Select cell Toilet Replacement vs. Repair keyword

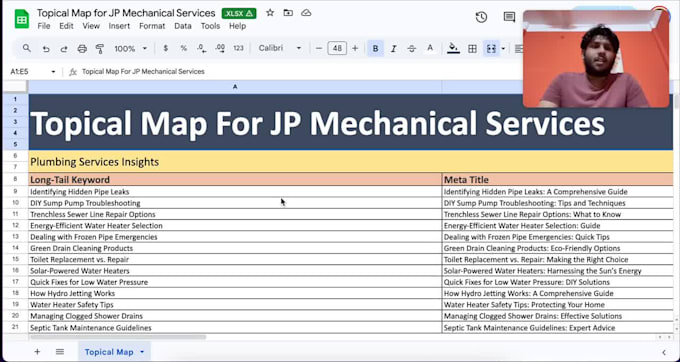(x=235, y=259)
